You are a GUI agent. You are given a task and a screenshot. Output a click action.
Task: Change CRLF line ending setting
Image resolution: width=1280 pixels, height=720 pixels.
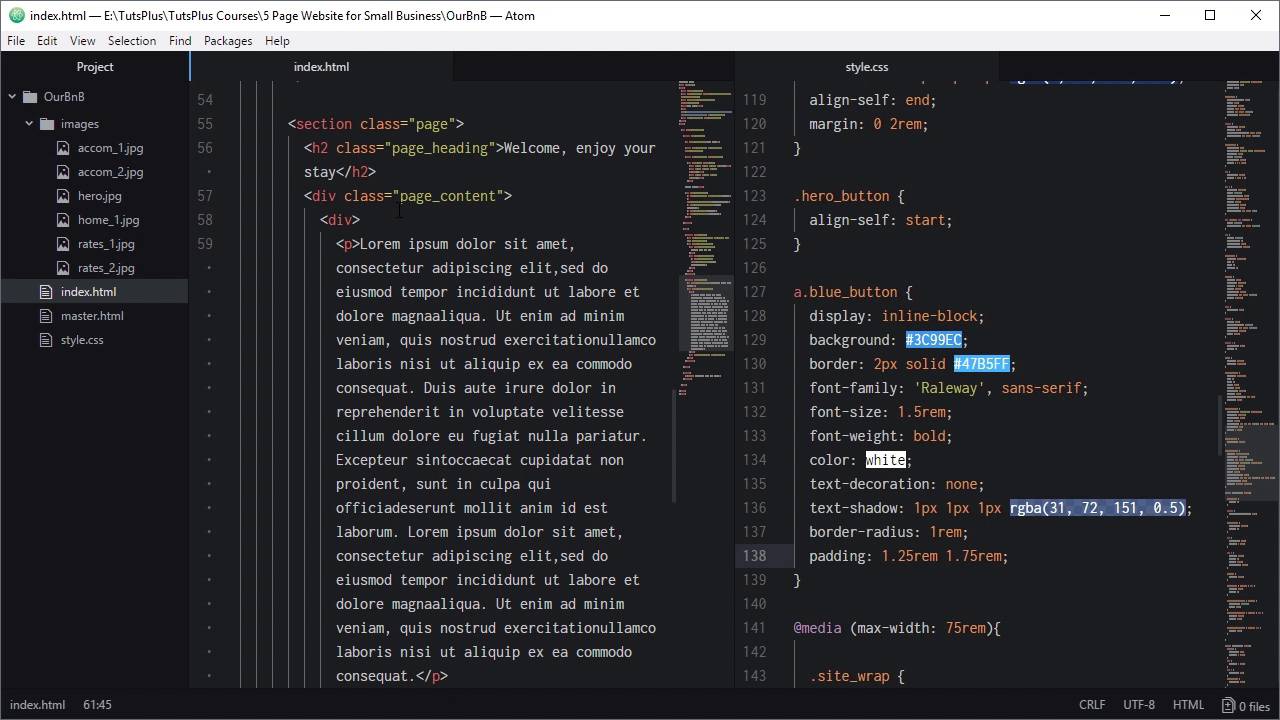pos(1092,705)
